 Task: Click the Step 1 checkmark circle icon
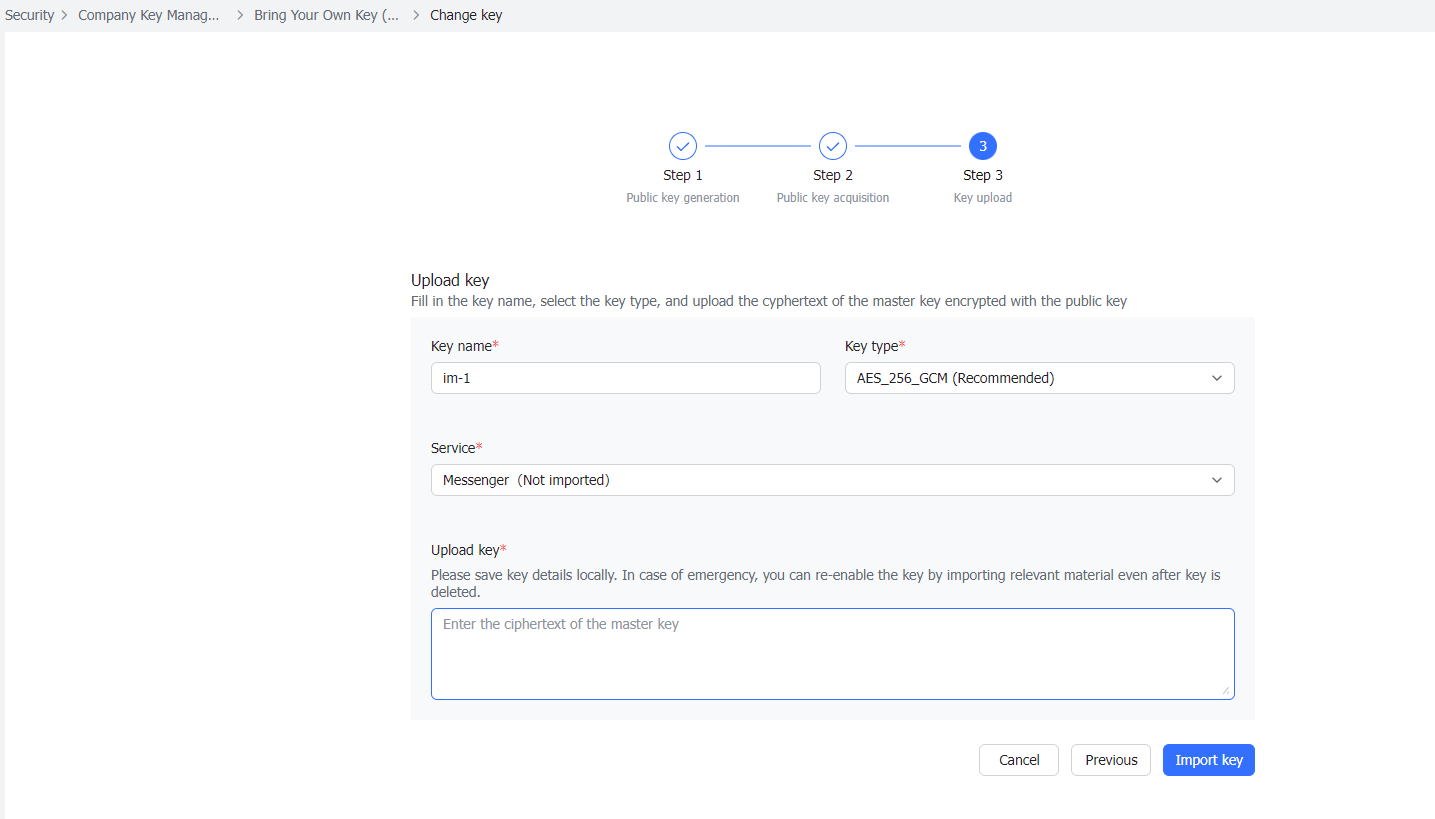tap(682, 145)
